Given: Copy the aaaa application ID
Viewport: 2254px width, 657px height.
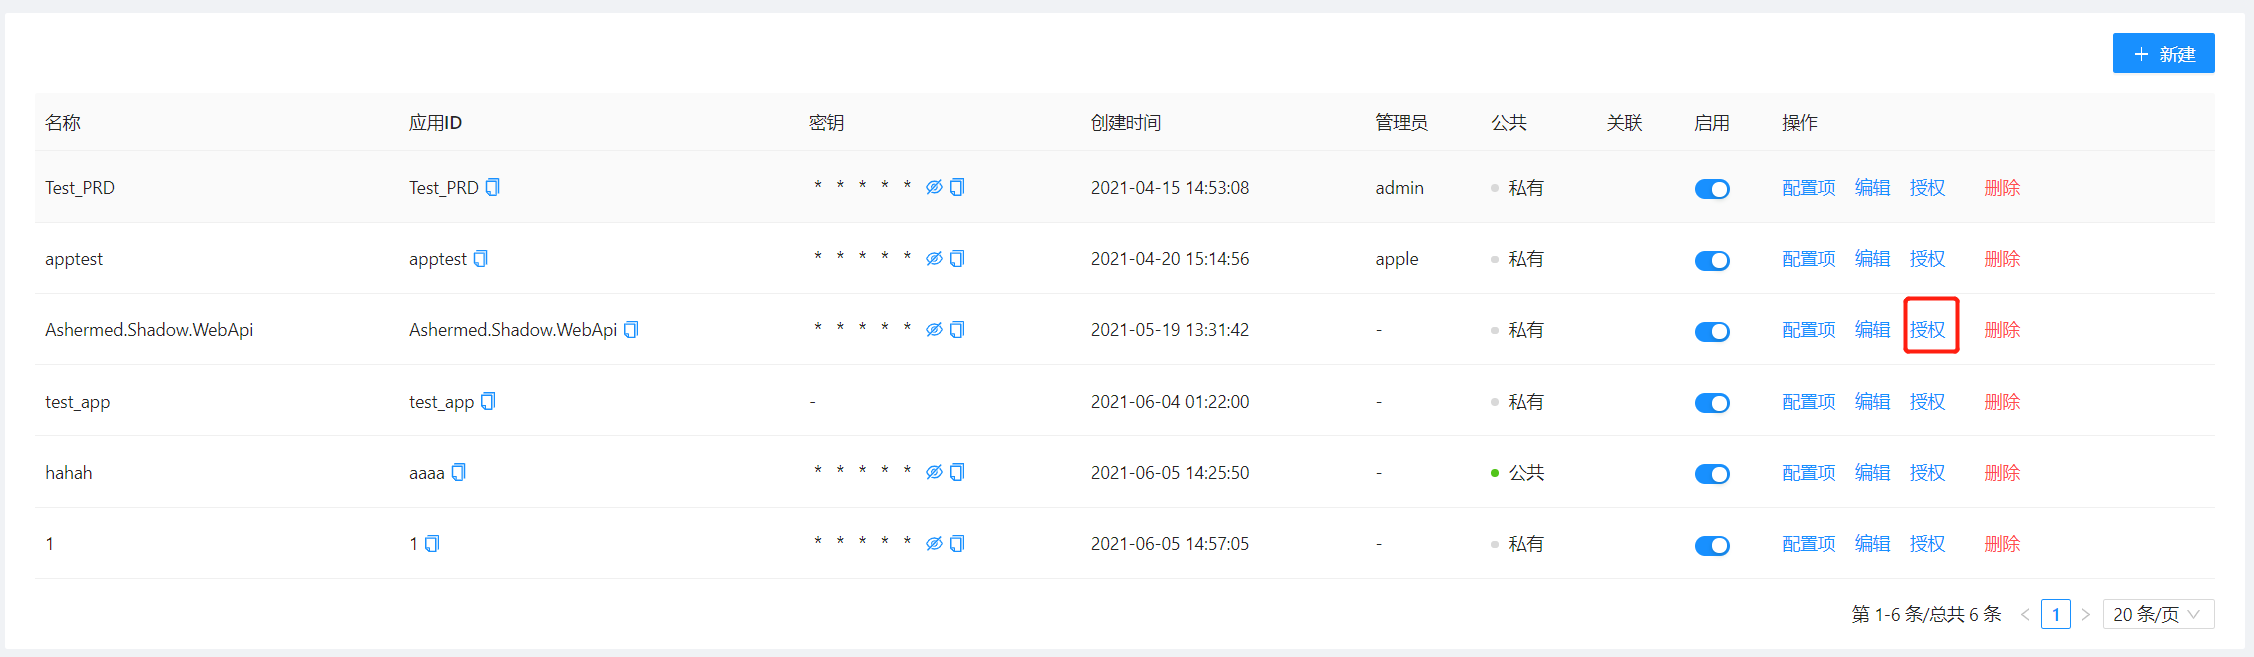Looking at the screenshot, I should coord(458,472).
